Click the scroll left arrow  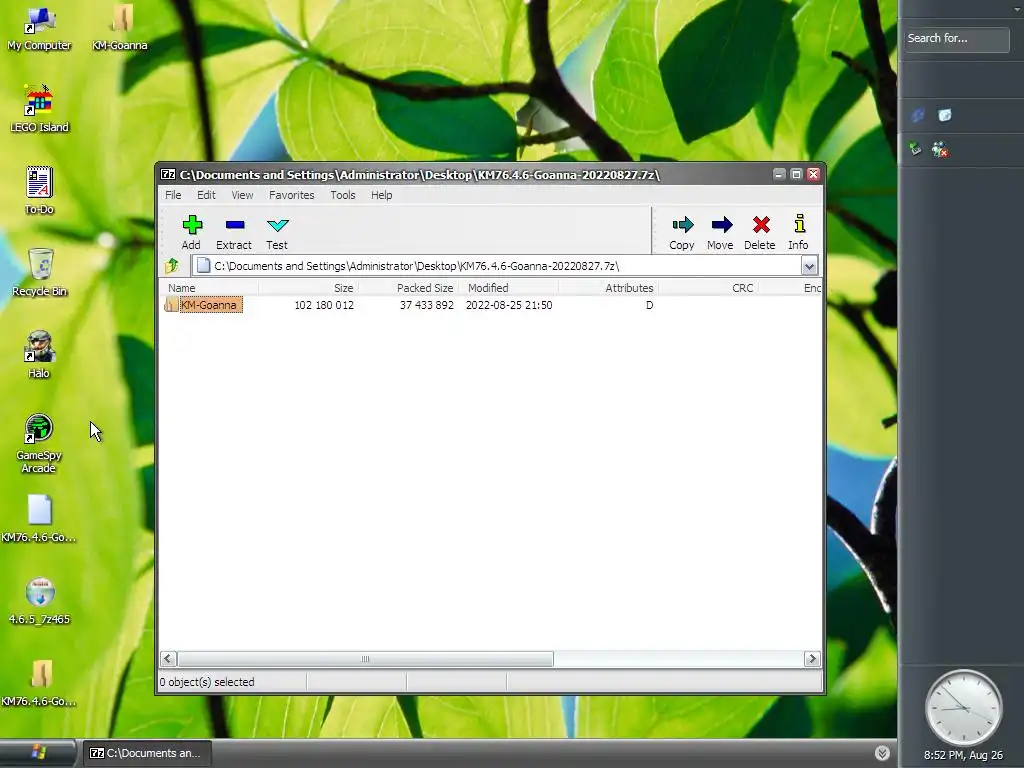coord(168,659)
